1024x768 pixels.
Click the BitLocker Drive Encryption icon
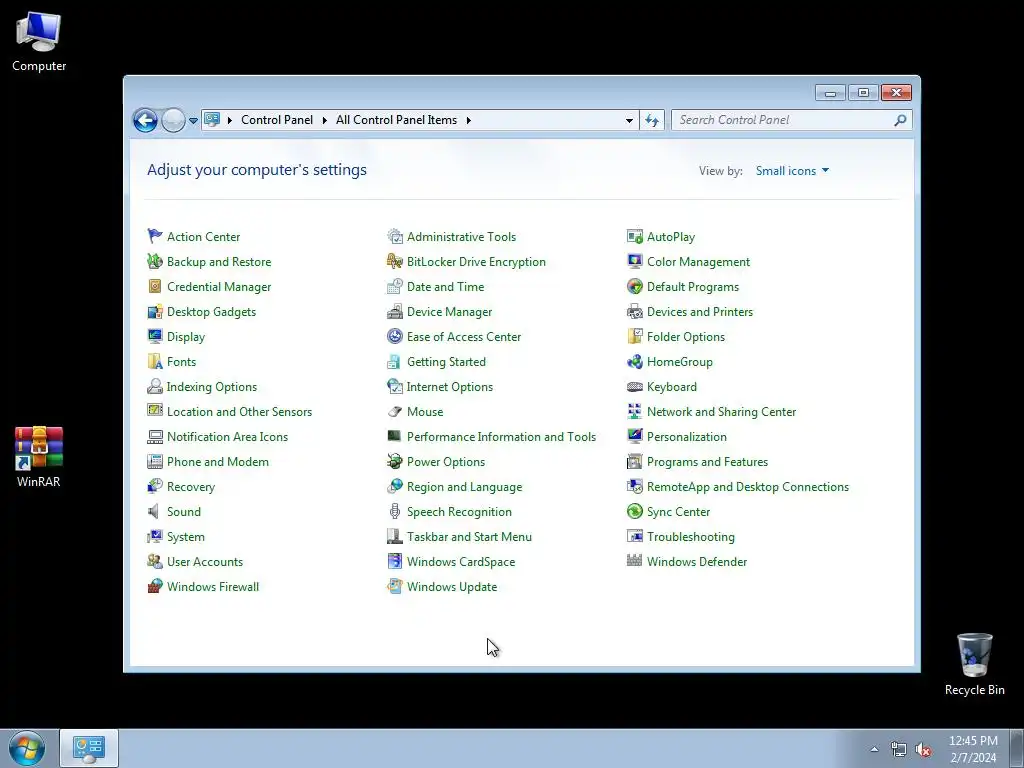tap(394, 261)
